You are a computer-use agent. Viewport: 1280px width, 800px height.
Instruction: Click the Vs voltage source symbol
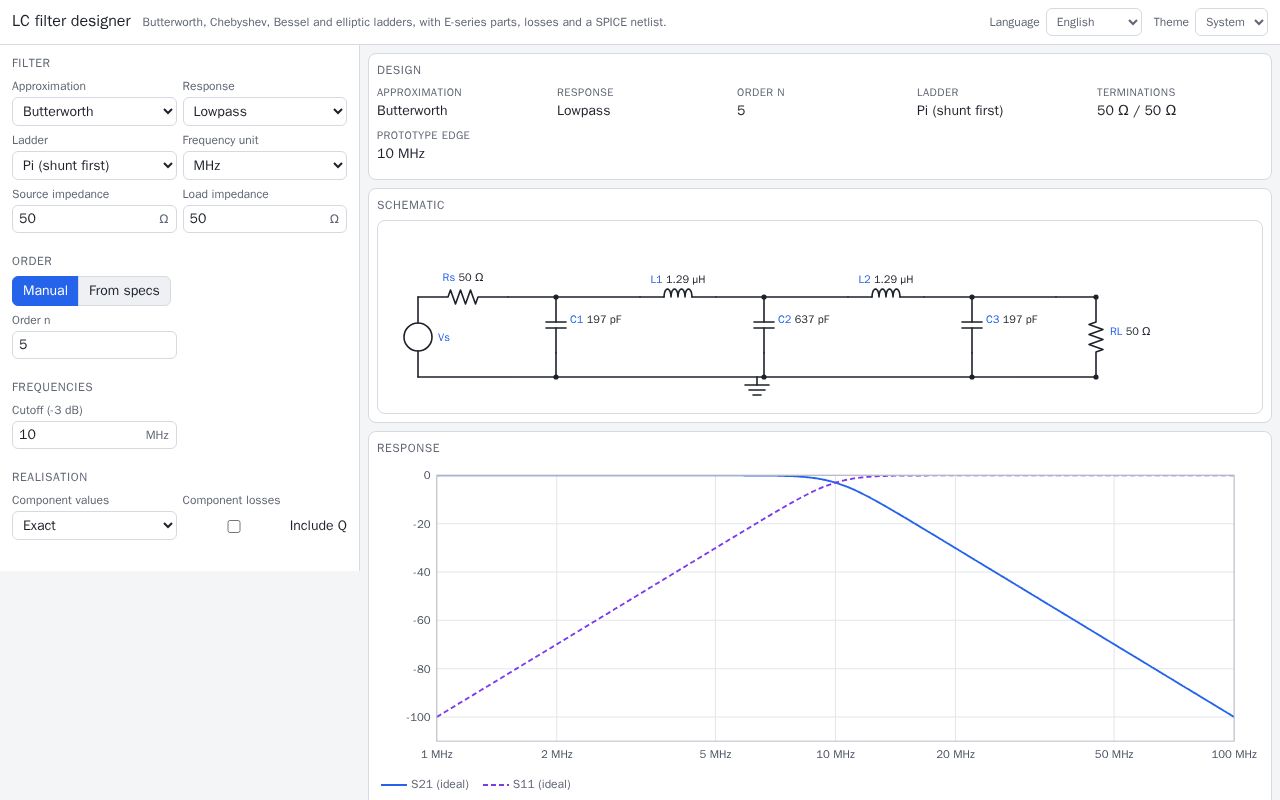(418, 337)
